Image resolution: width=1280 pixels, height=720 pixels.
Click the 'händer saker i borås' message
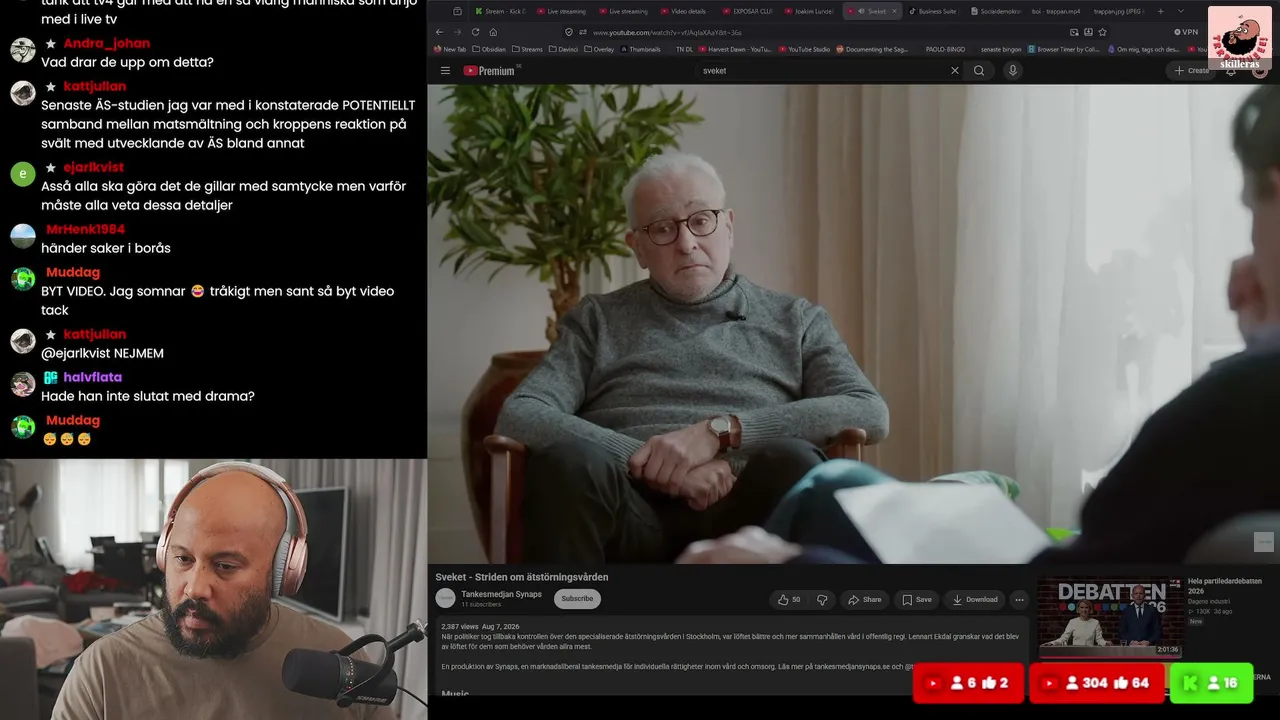106,248
